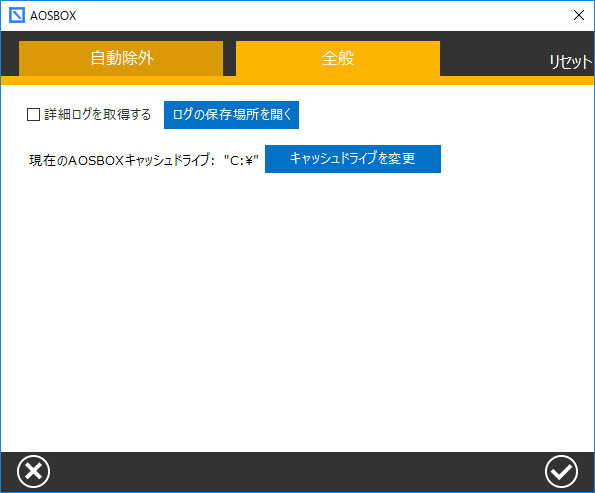
Task: Click the dark bottom bar between the icons
Action: click(x=298, y=471)
